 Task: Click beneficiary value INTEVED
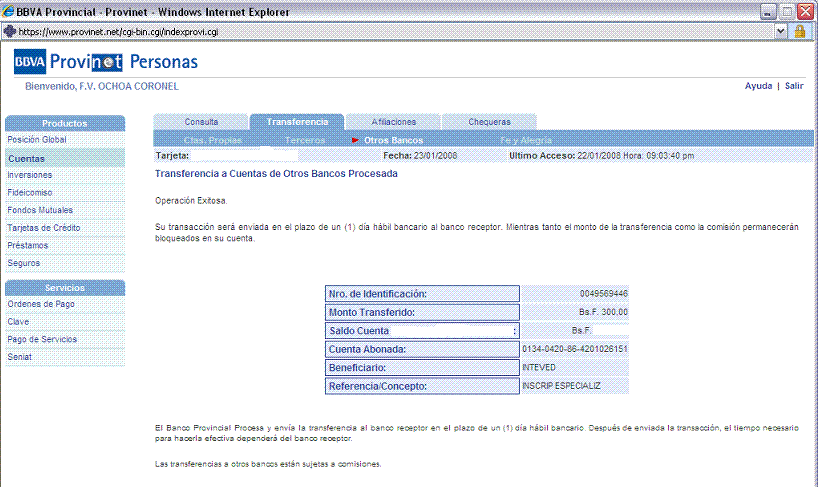click(538, 368)
